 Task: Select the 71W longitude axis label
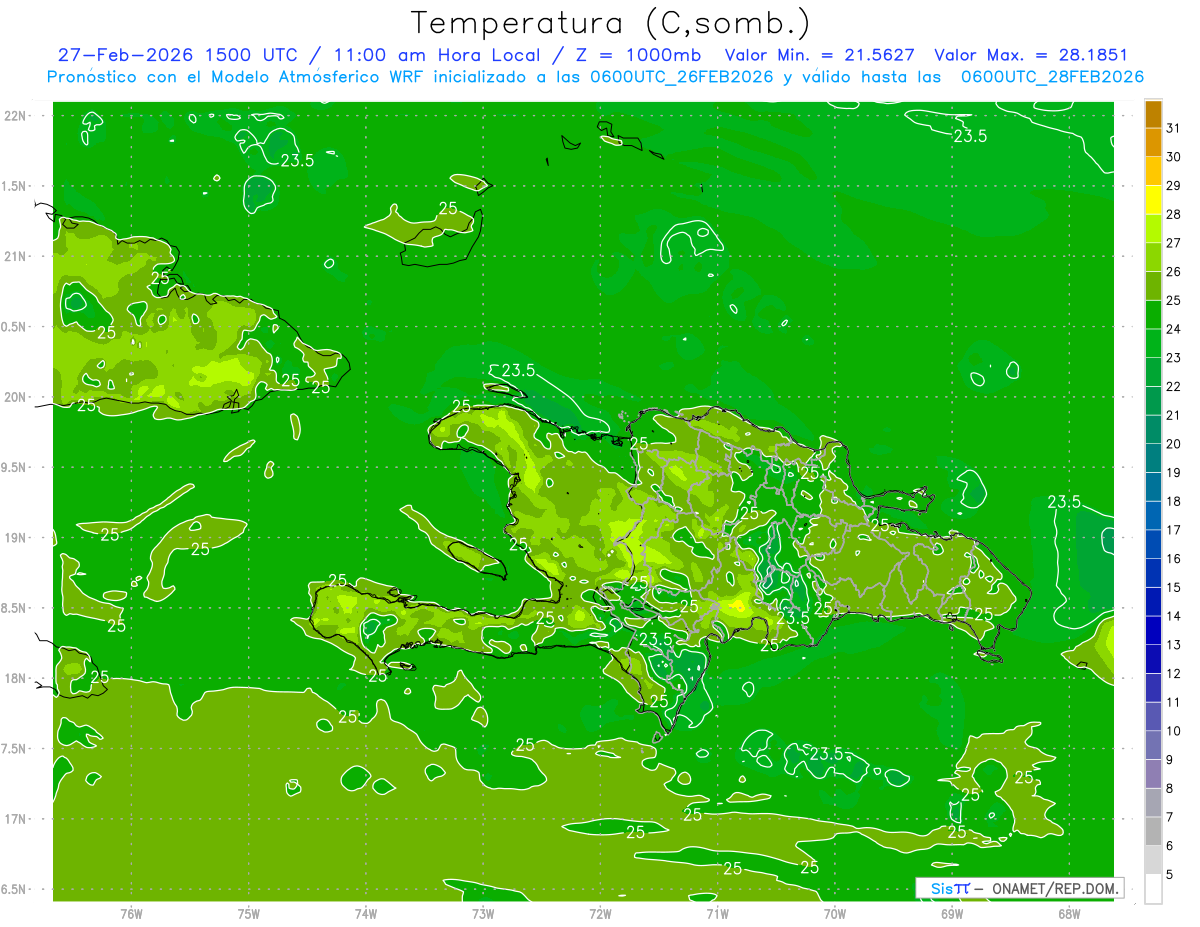tap(717, 914)
